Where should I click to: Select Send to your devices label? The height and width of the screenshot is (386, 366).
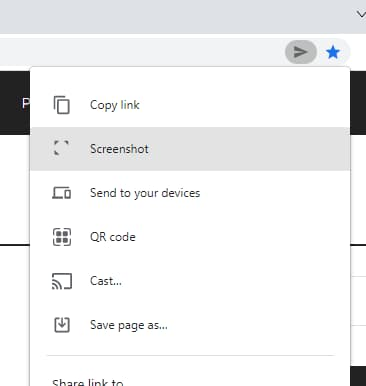[x=145, y=193]
